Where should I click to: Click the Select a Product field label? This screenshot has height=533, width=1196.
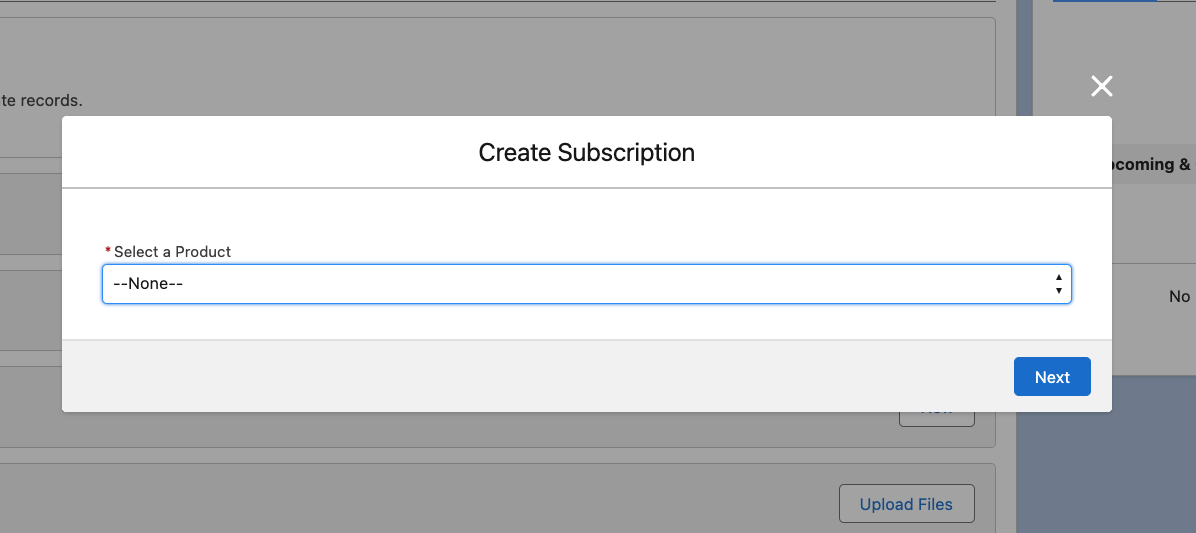tap(172, 252)
